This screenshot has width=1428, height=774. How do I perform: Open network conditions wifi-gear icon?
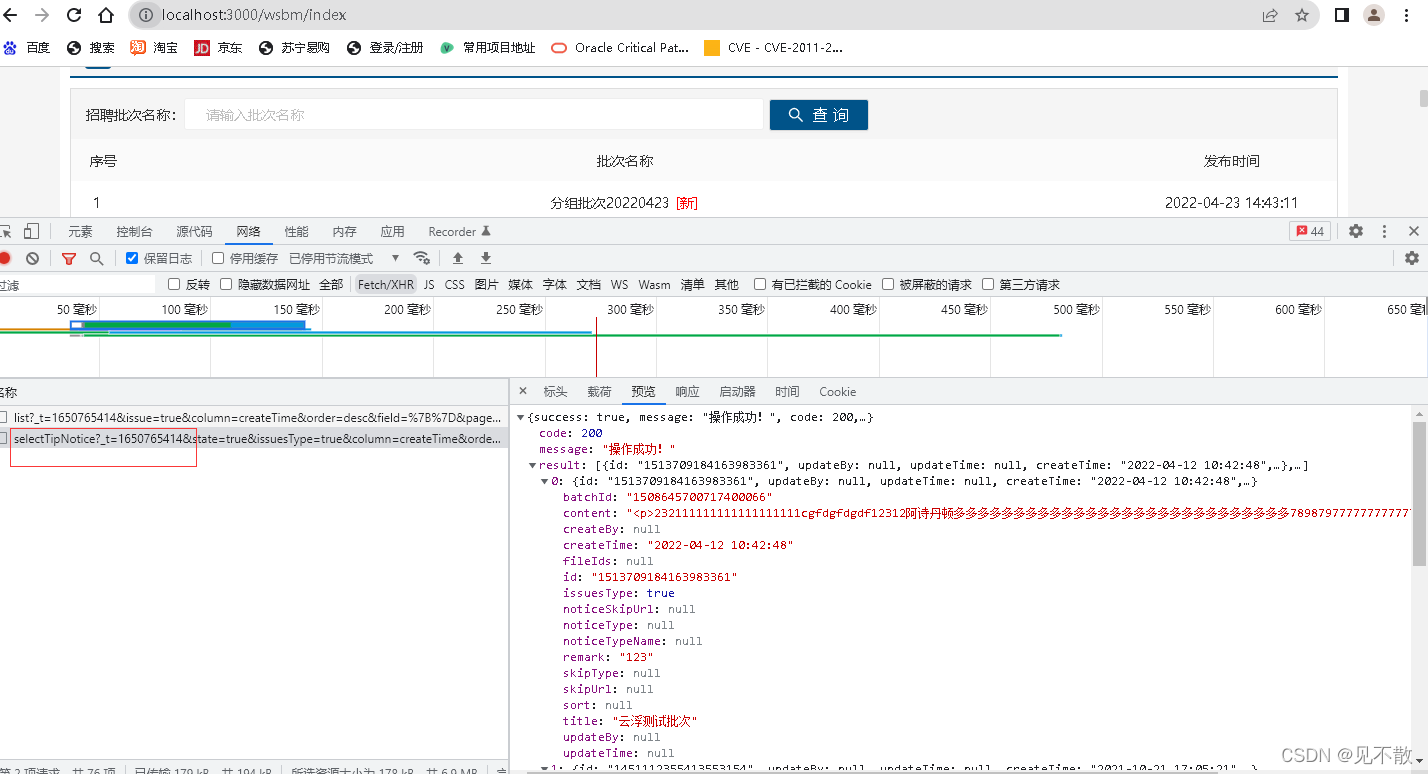(x=422, y=258)
